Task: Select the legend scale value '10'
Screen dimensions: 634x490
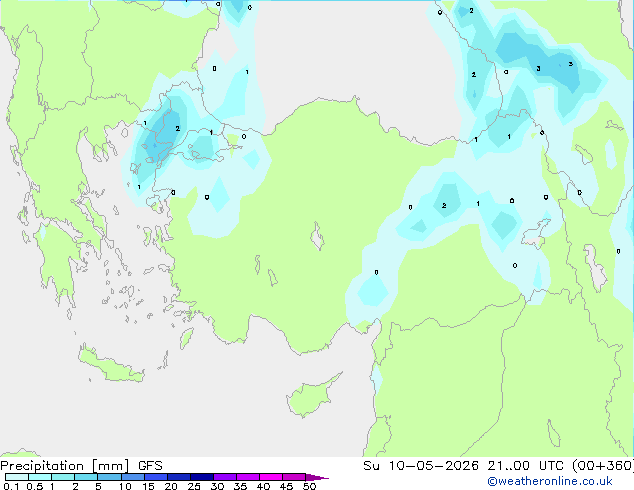Action: click(125, 486)
